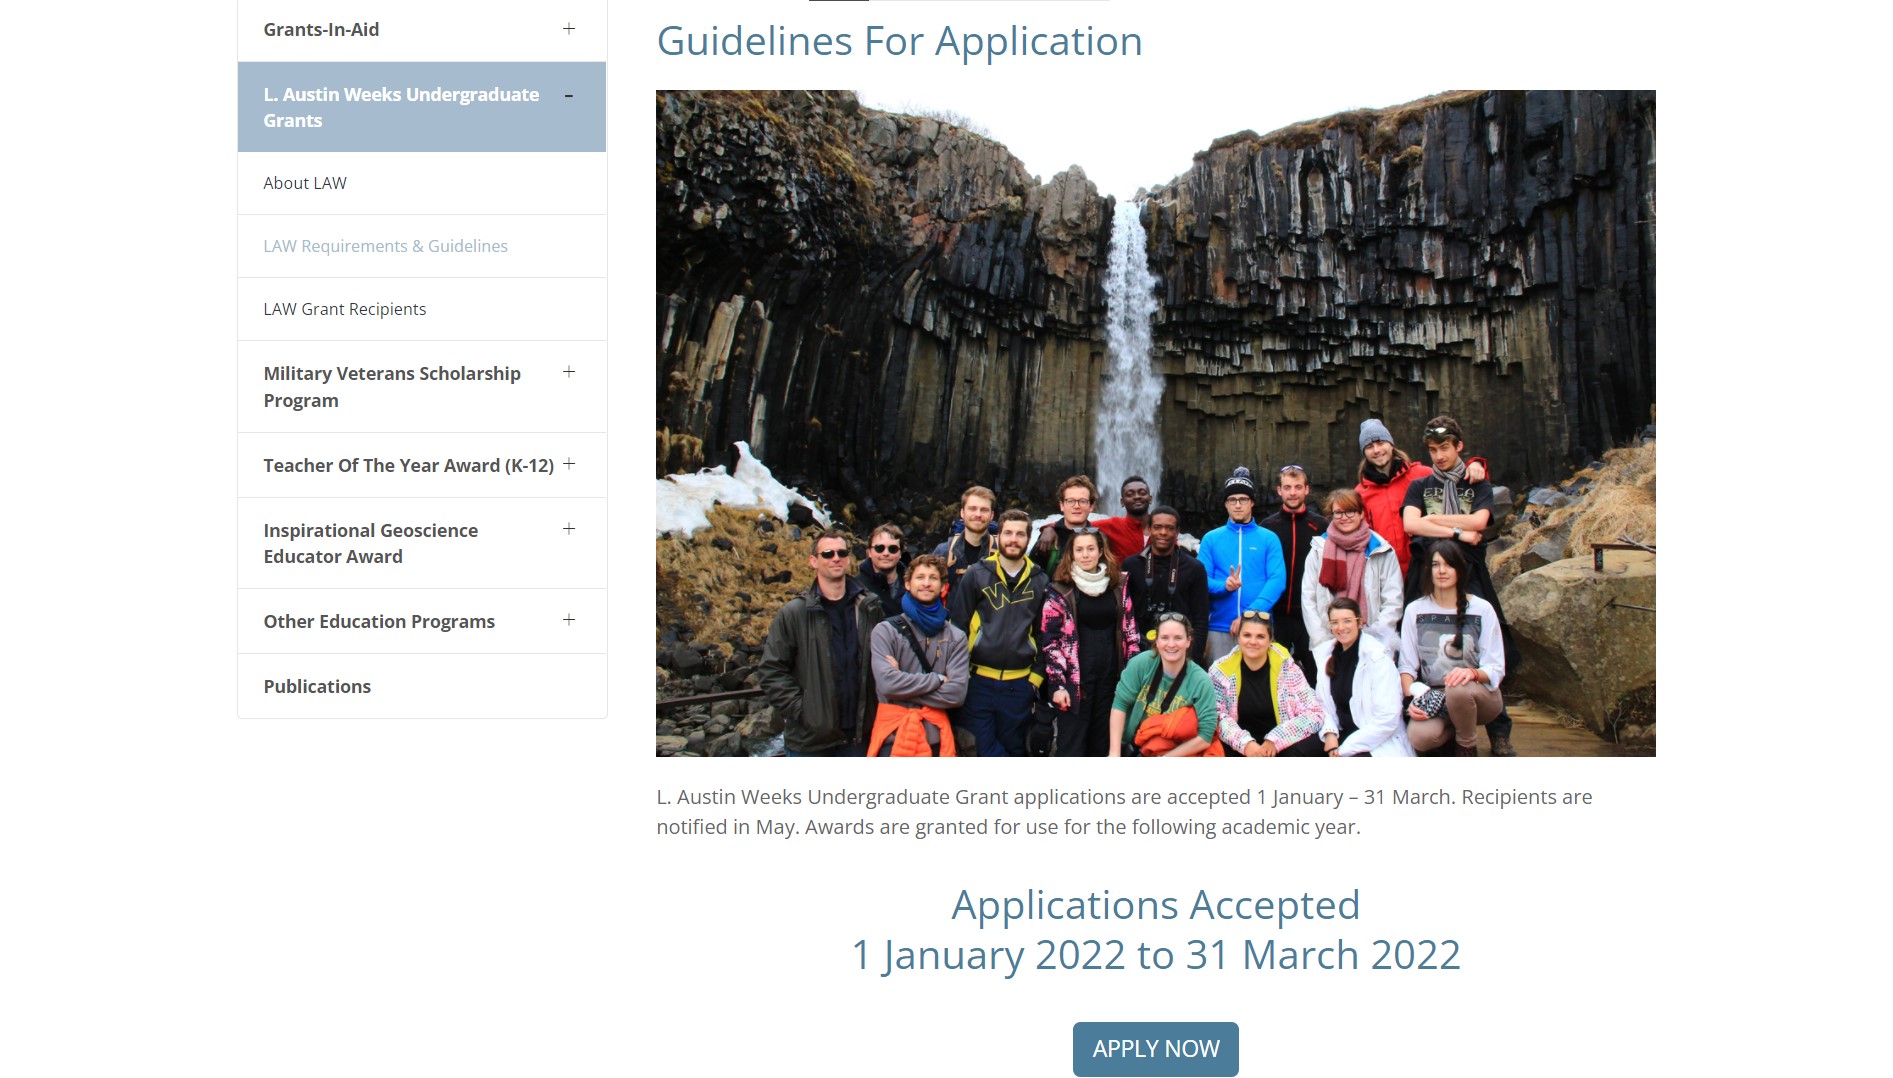This screenshot has height=1078, width=1893.
Task: Open the Publications sidebar item
Action: pyautogui.click(x=317, y=686)
